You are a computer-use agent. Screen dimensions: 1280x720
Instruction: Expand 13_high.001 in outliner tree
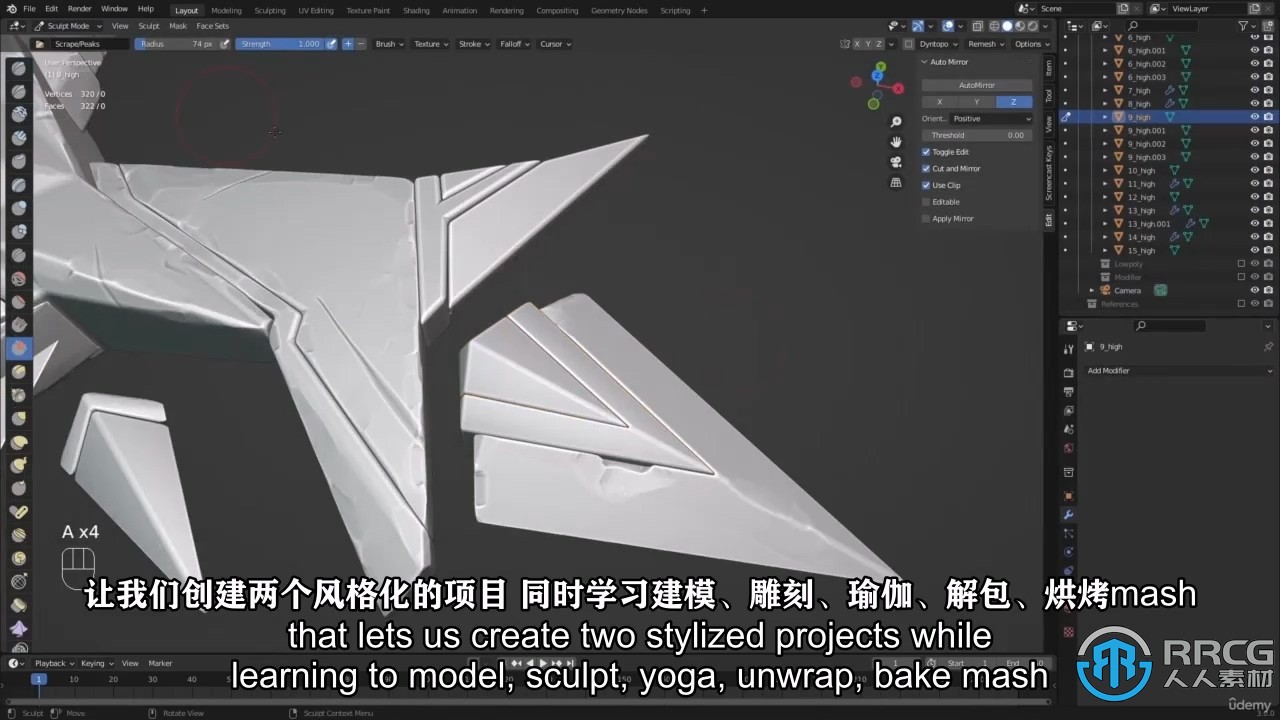click(x=1105, y=224)
